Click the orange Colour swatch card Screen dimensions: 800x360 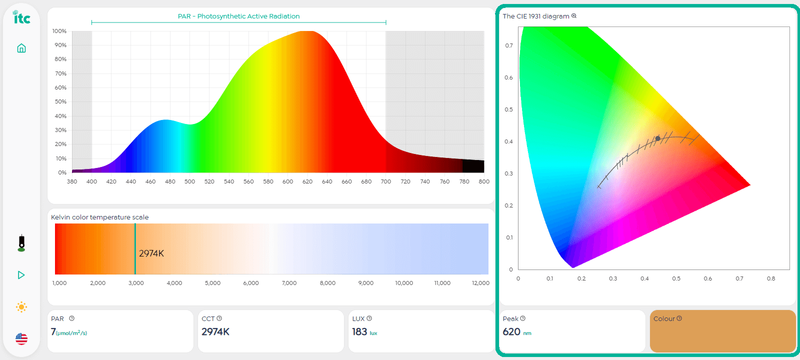[722, 331]
